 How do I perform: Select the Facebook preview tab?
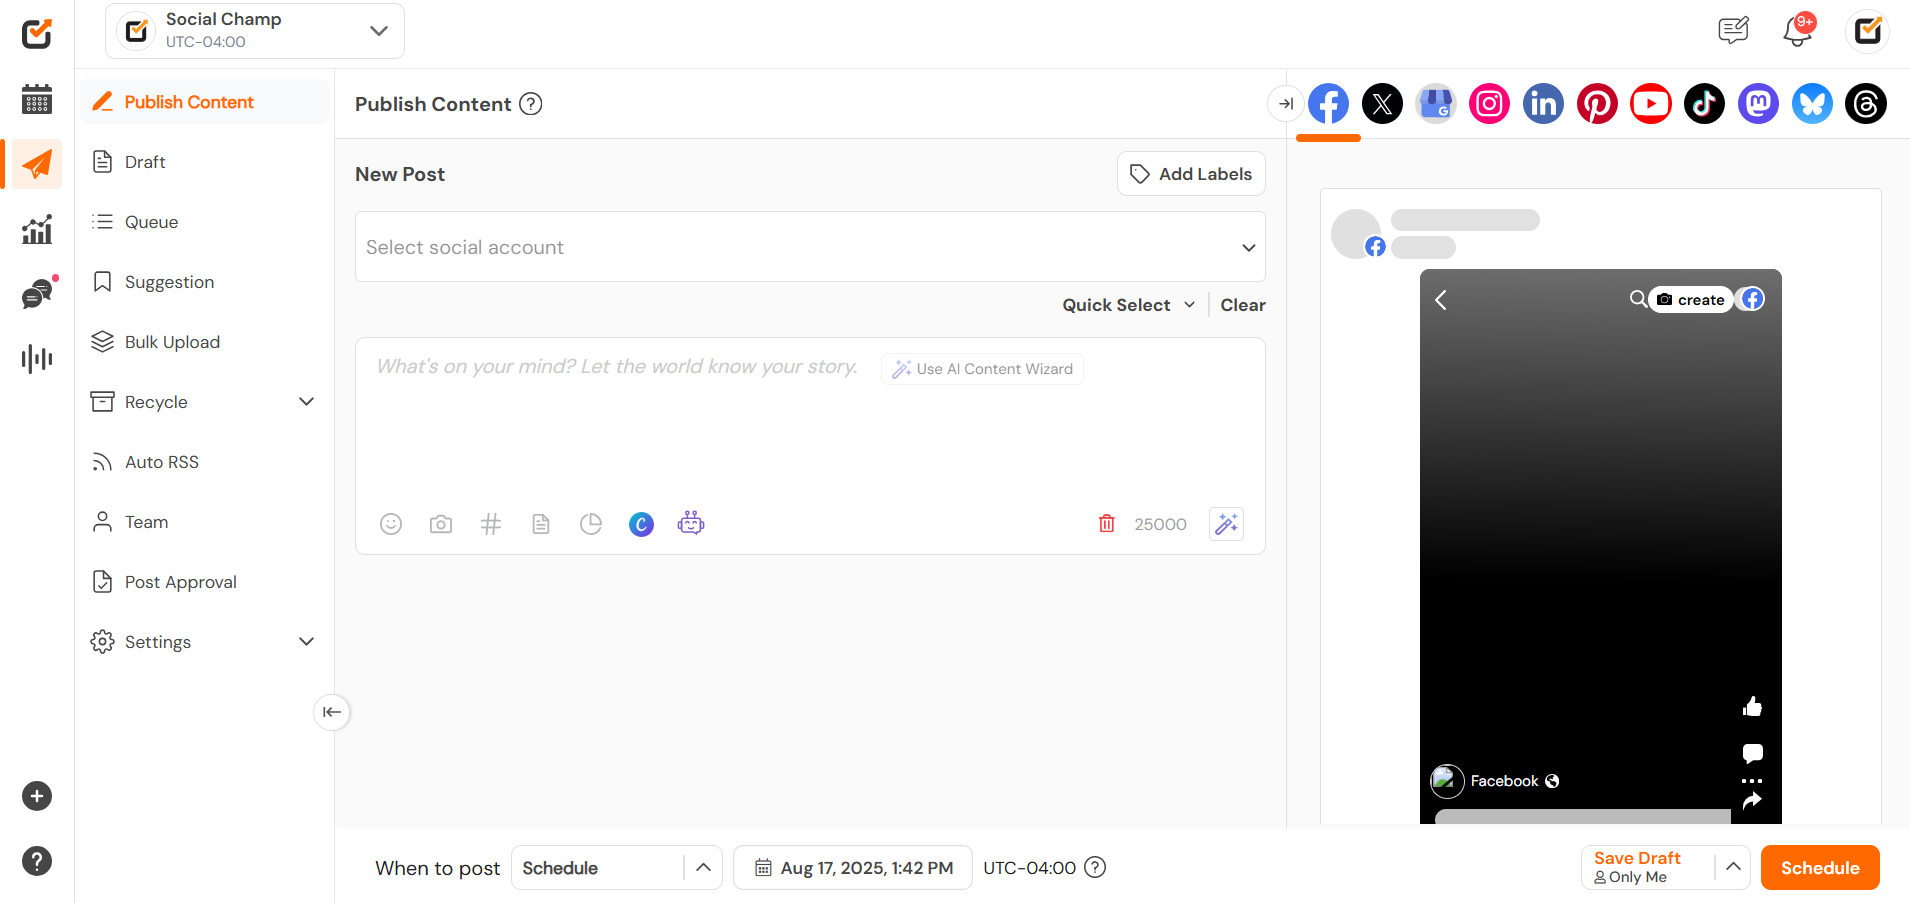pyautogui.click(x=1328, y=103)
